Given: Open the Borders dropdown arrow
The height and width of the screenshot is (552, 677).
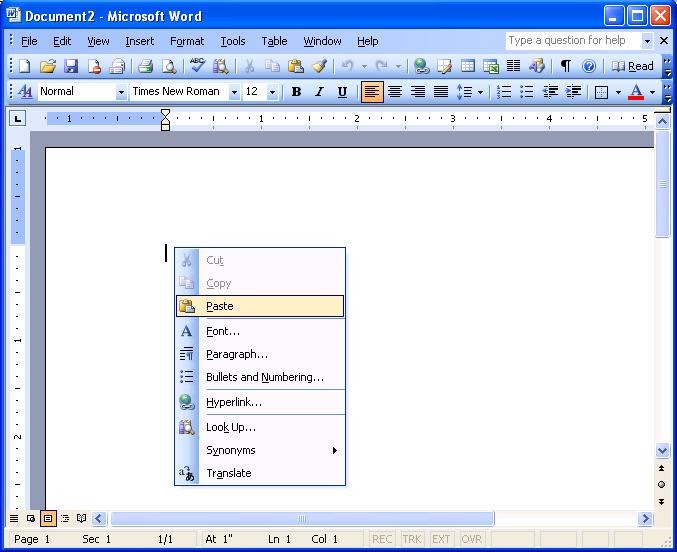Looking at the screenshot, I should 618,92.
